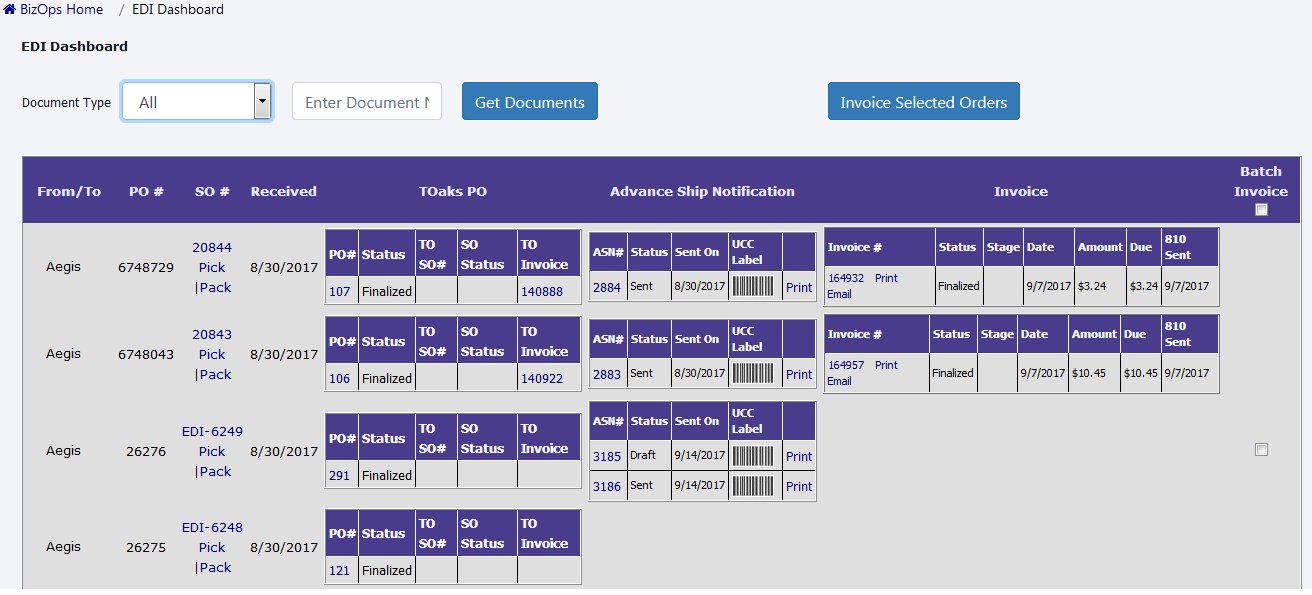This screenshot has height=595, width=1312.
Task: Click UCC barcode label for ASN 2884
Action: click(755, 287)
